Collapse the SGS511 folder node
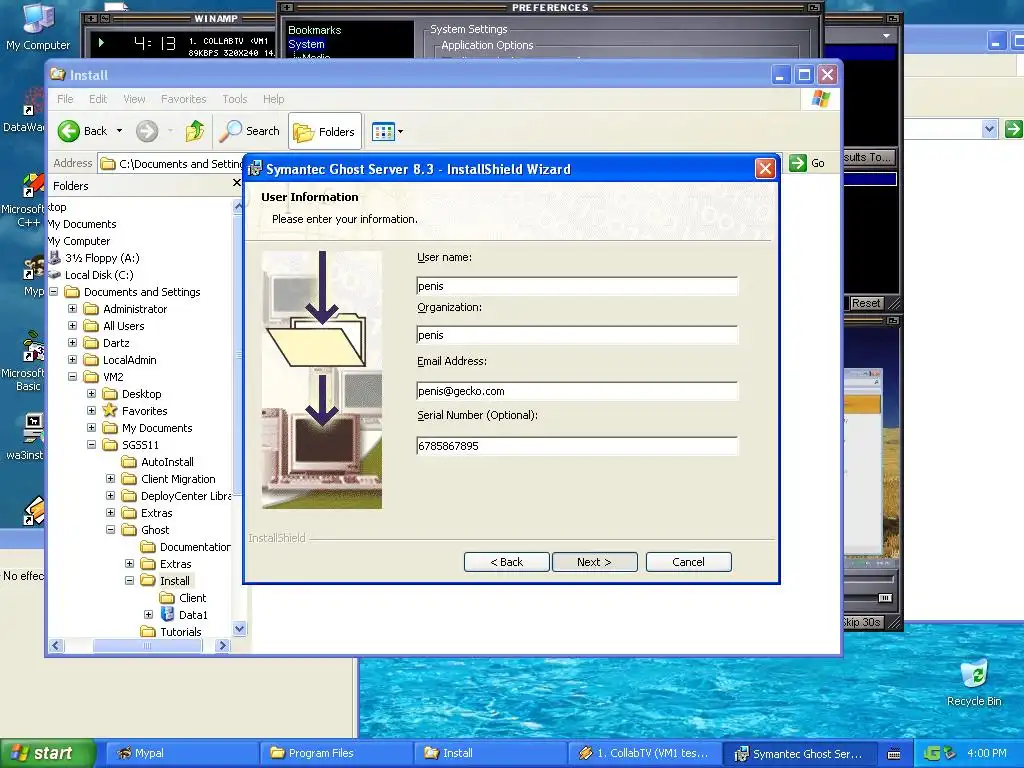Screen dimensions: 1024x768 [x=91, y=445]
